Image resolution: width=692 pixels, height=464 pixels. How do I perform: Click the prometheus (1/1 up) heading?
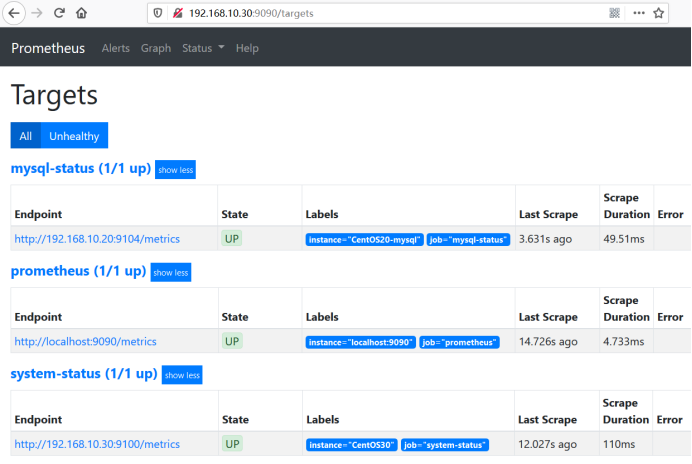78,271
